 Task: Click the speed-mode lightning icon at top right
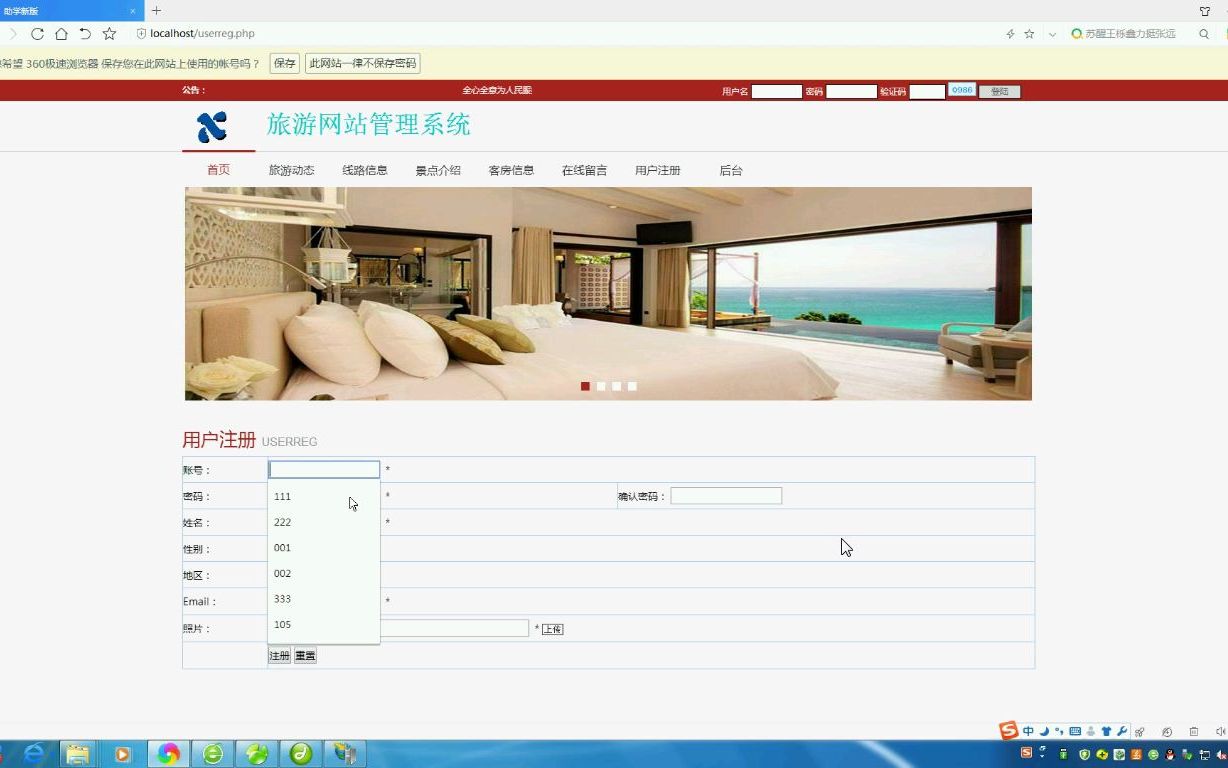pyautogui.click(x=1010, y=33)
